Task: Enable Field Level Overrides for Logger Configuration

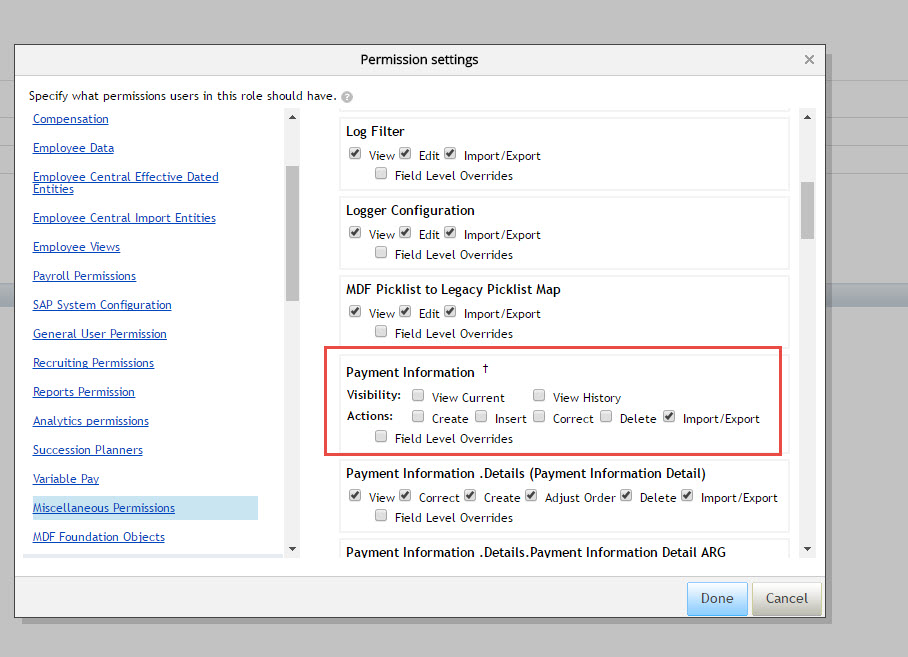Action: pyautogui.click(x=381, y=252)
